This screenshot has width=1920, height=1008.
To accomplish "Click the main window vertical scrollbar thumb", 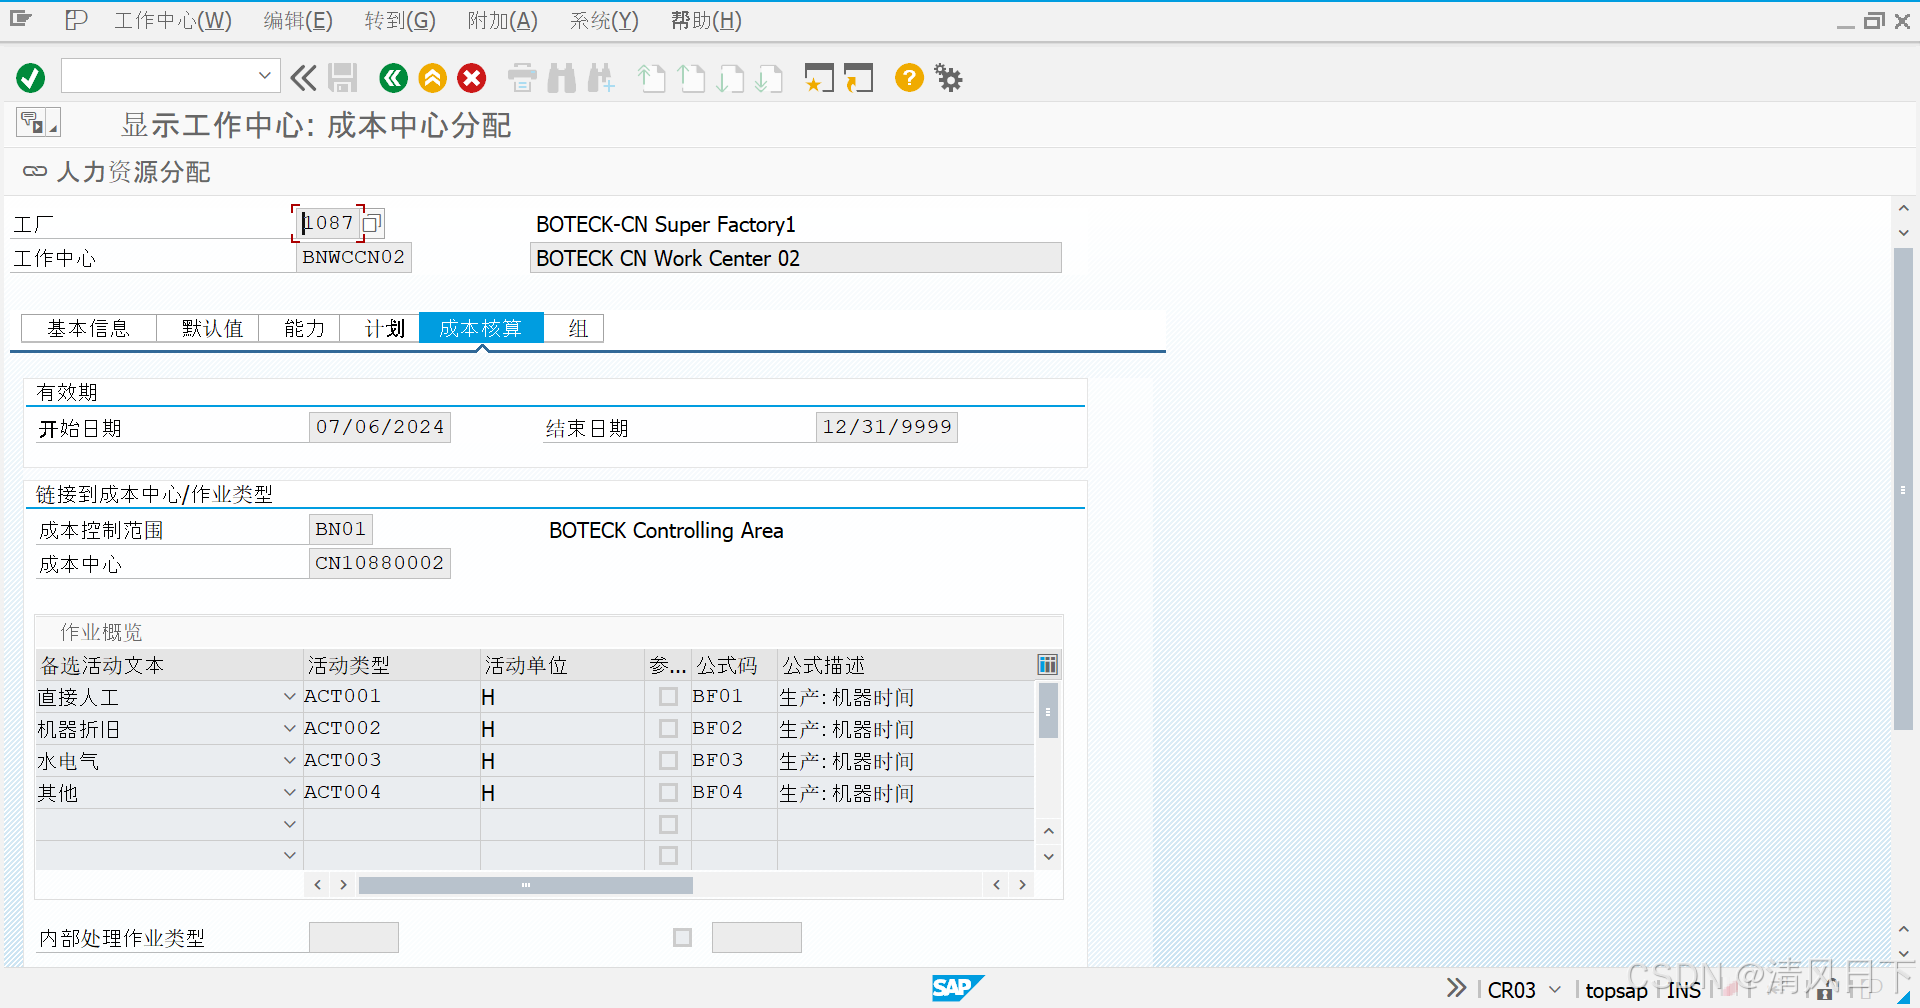I will (x=1903, y=490).
